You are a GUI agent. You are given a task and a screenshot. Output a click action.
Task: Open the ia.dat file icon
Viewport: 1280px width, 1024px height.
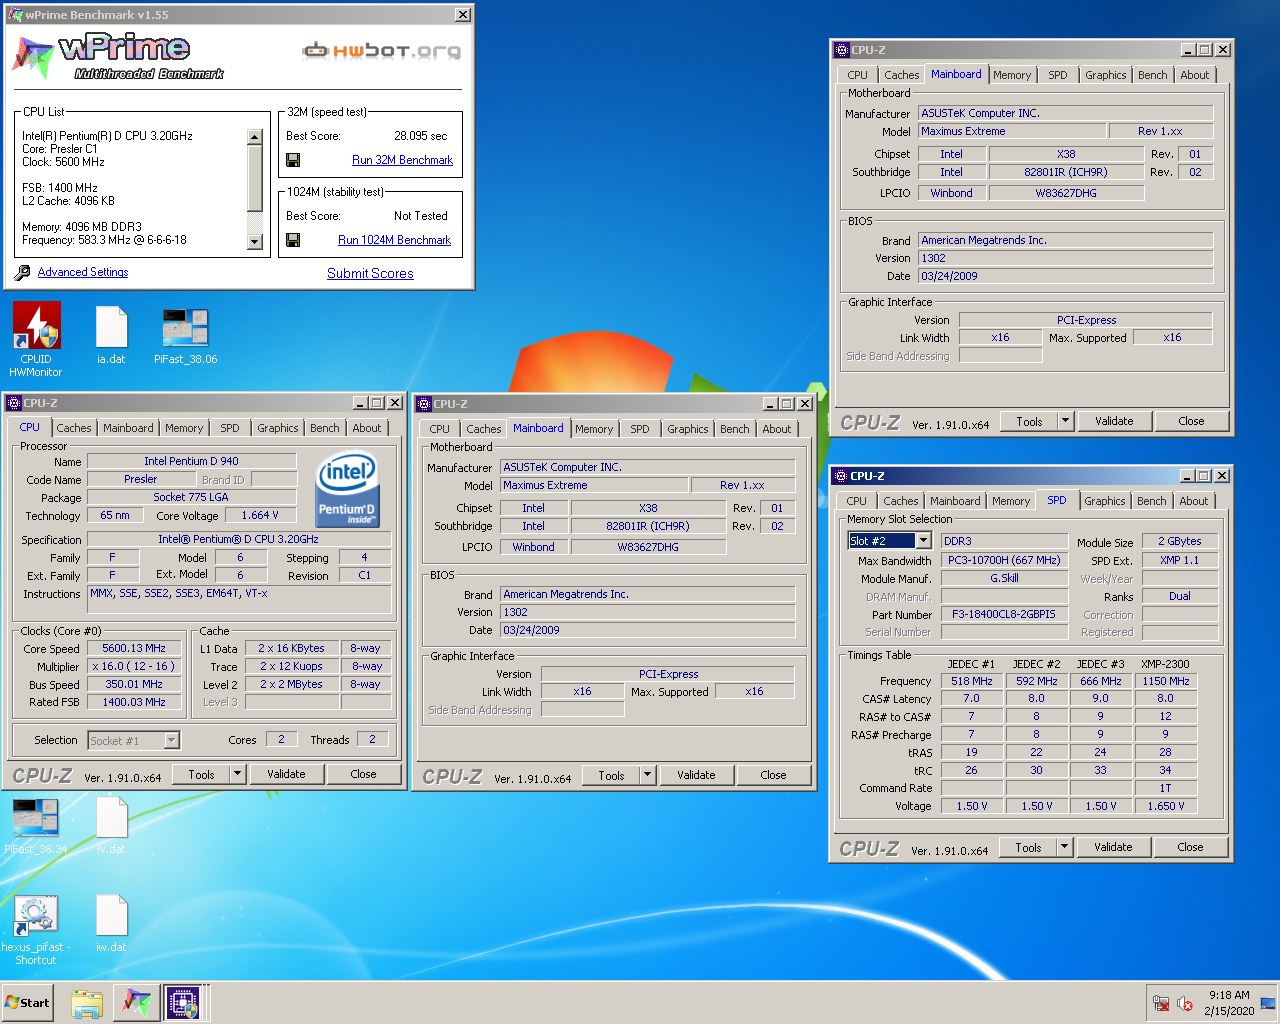(x=111, y=328)
